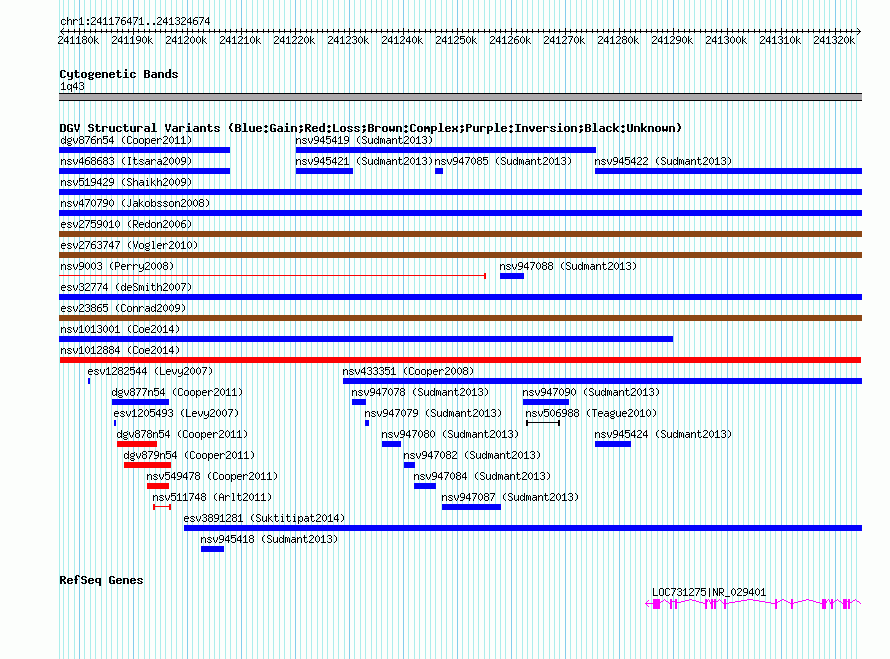Click the red bar under nsv1012884
890x659 pixels.
click(460, 360)
